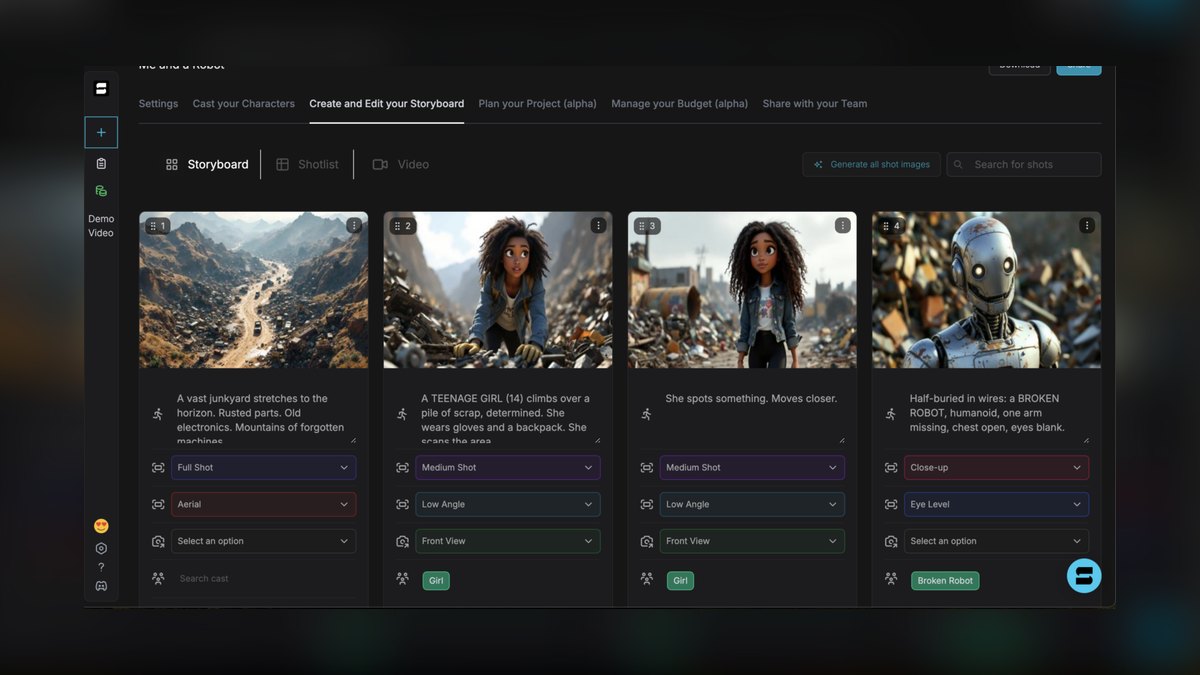The height and width of the screenshot is (675, 1200).
Task: Click the action icon beside junkyard description
Action: (x=158, y=414)
